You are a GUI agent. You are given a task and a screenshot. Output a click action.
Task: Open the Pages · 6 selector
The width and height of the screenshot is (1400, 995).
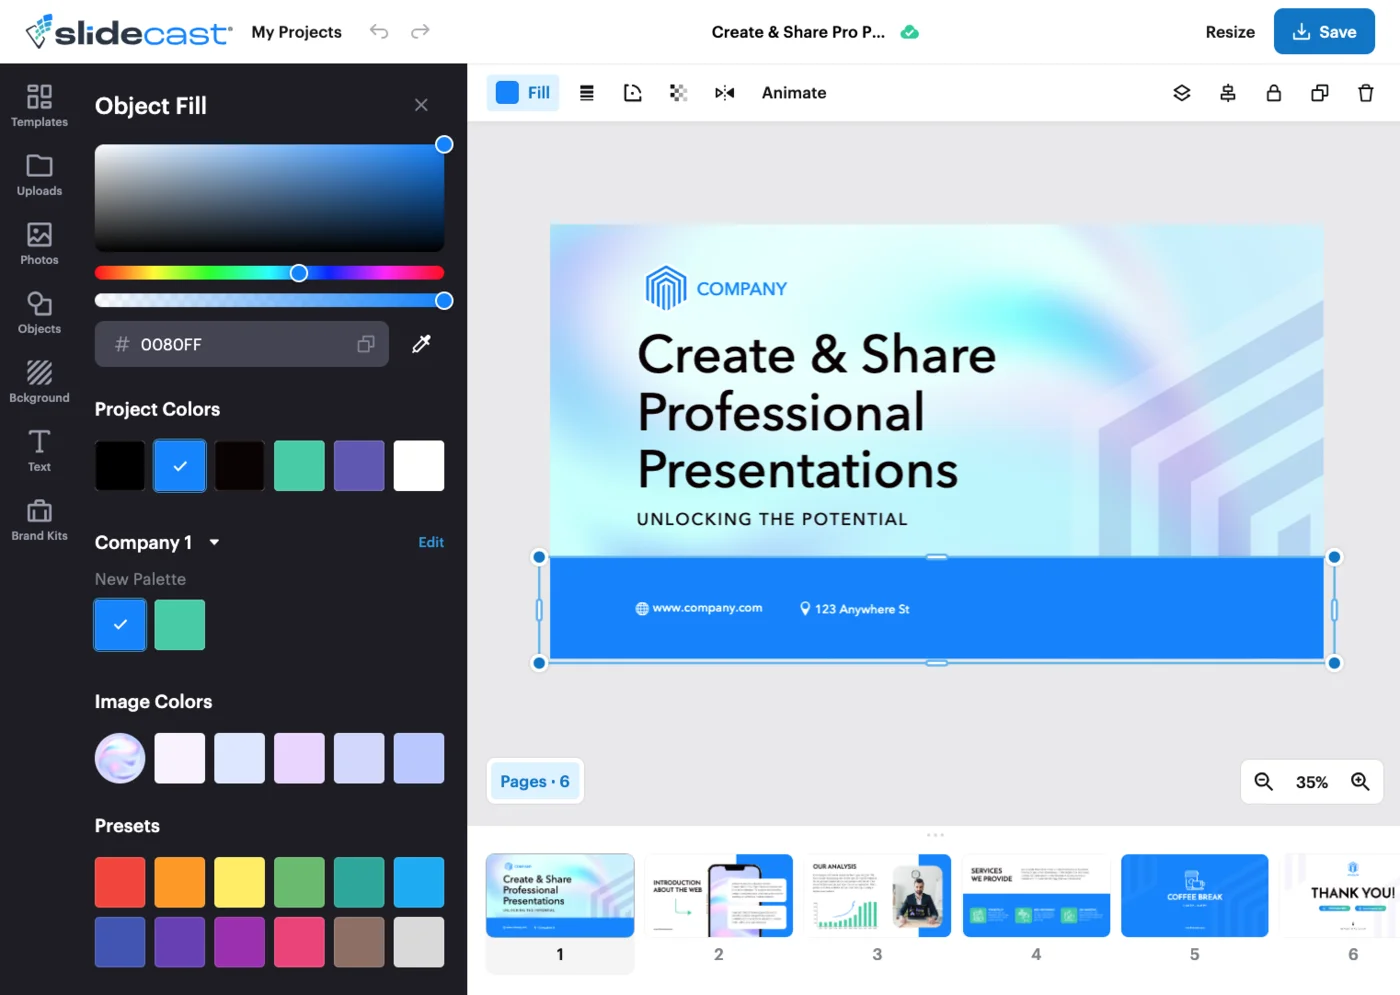535,781
